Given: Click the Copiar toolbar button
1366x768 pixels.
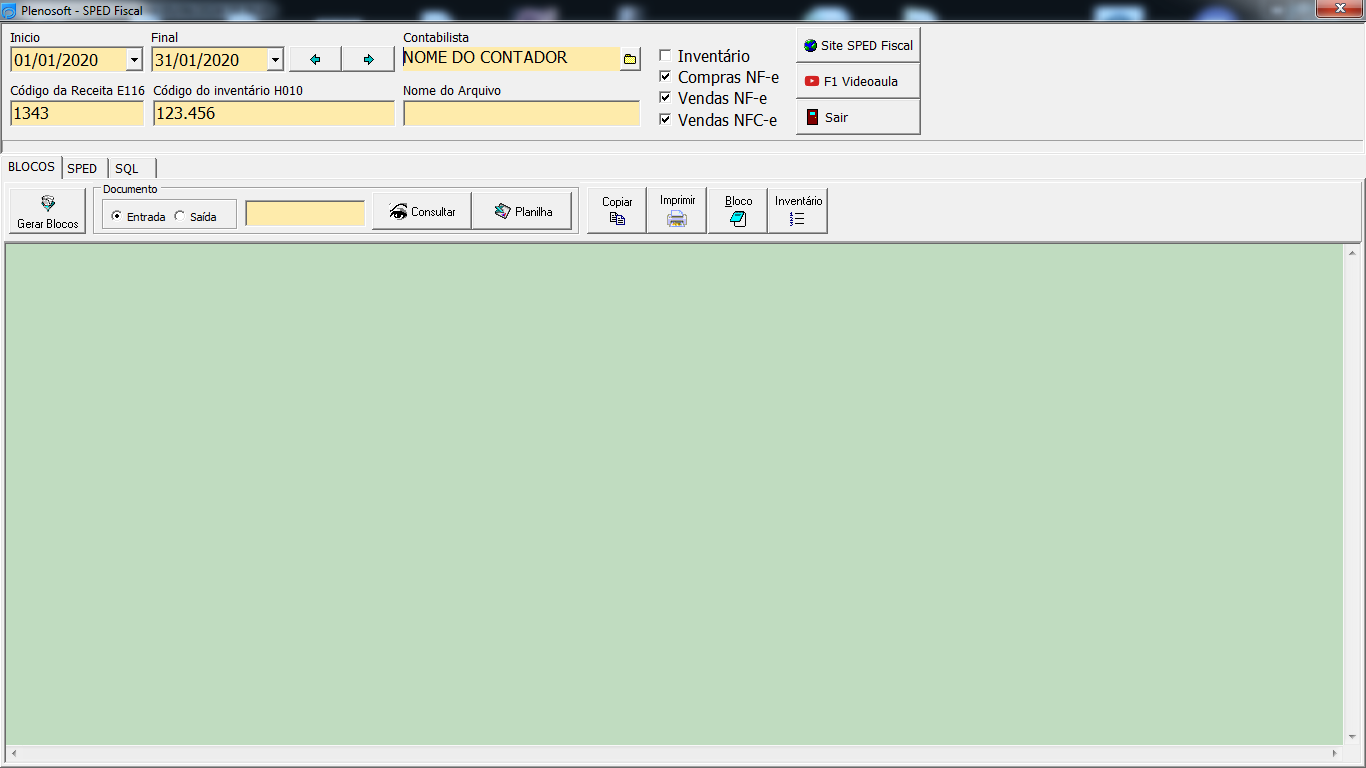Looking at the screenshot, I should click(x=617, y=210).
